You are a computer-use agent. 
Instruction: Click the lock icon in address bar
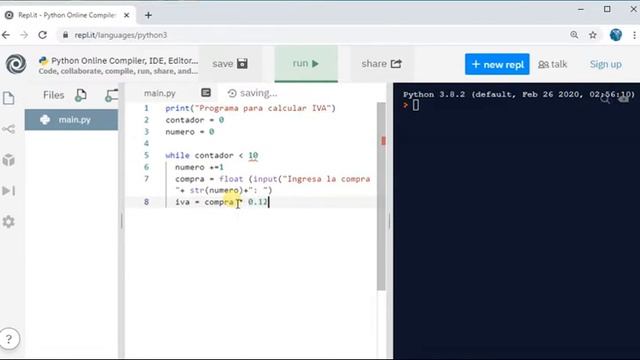tap(65, 35)
